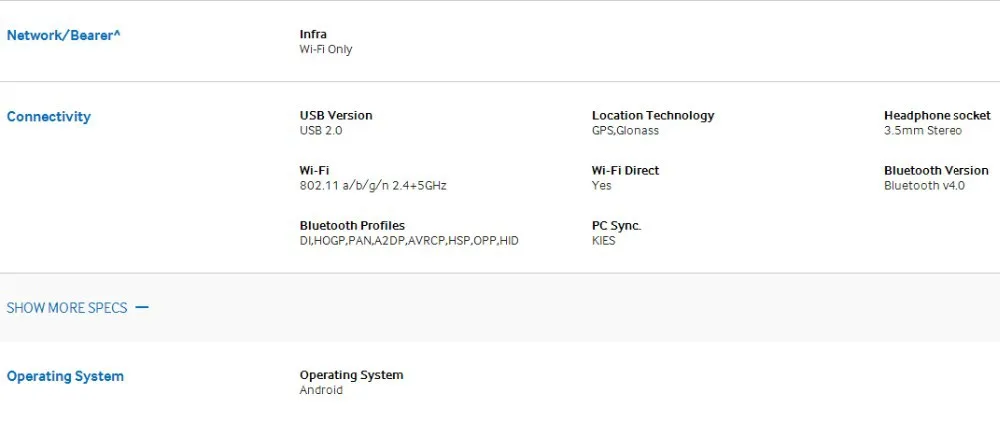The height and width of the screenshot is (422, 1000).
Task: Collapse specs with the minus icon
Action: pyautogui.click(x=142, y=307)
